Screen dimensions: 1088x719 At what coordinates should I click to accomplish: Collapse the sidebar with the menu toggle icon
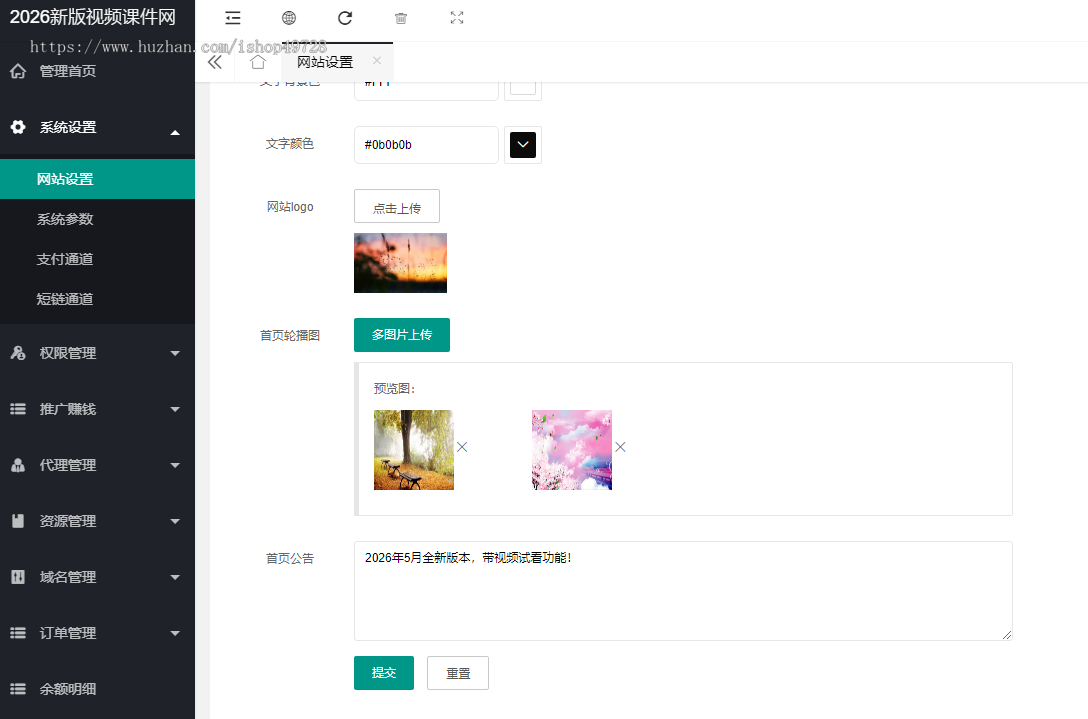click(233, 18)
